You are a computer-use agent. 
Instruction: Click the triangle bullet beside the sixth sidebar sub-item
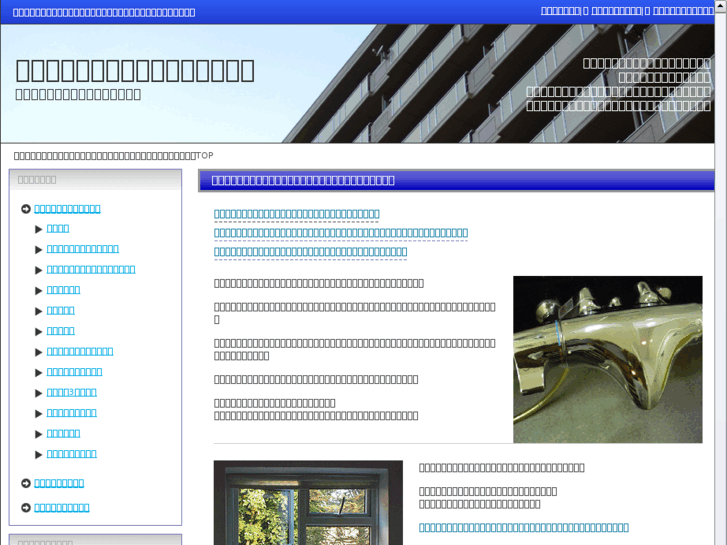tap(39, 331)
